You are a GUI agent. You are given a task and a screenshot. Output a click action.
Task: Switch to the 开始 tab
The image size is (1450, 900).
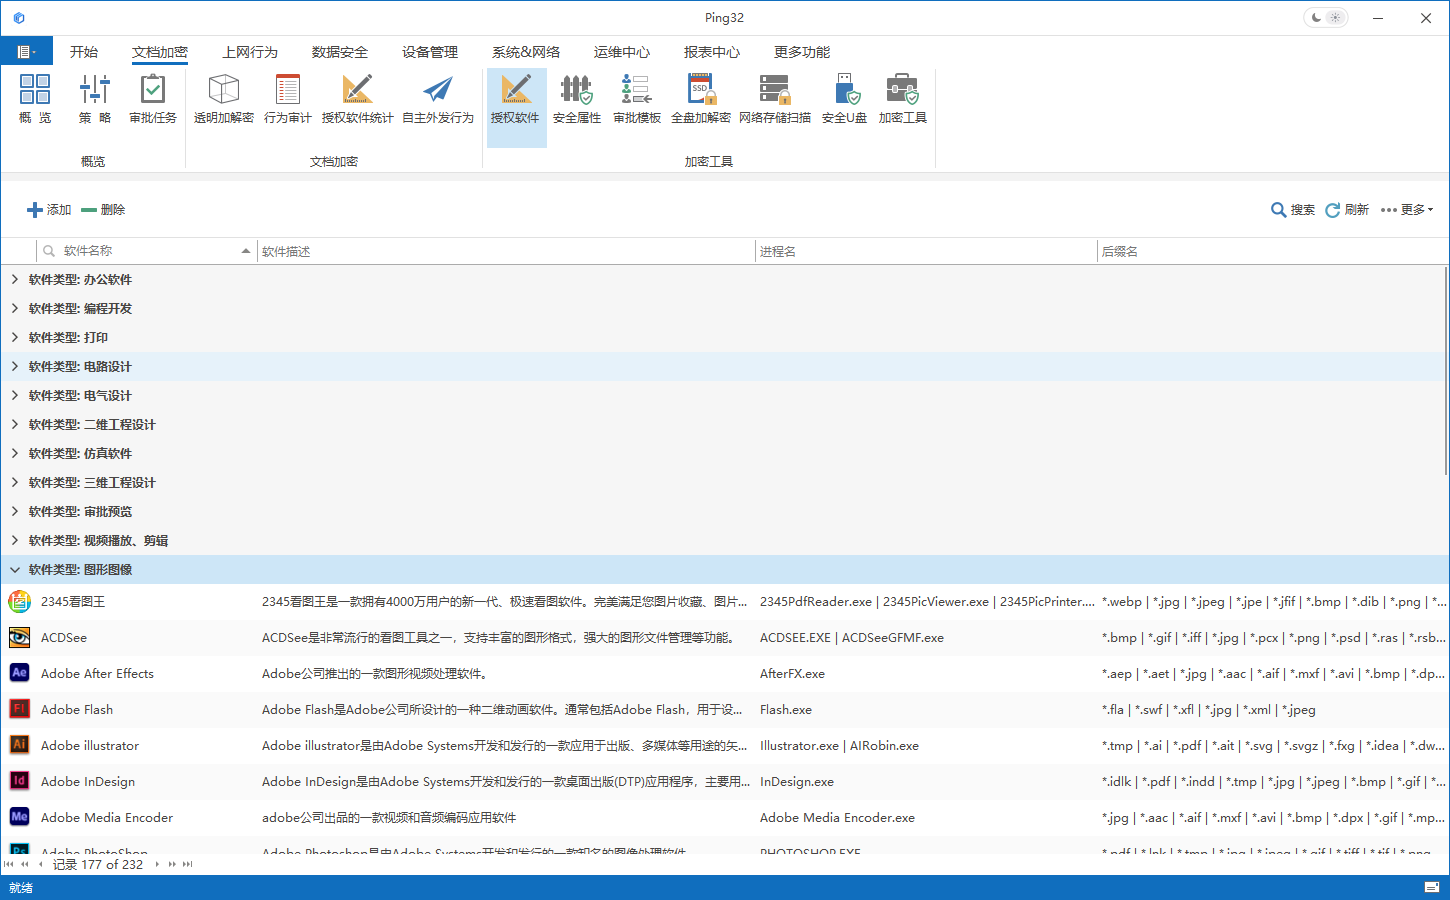click(84, 52)
